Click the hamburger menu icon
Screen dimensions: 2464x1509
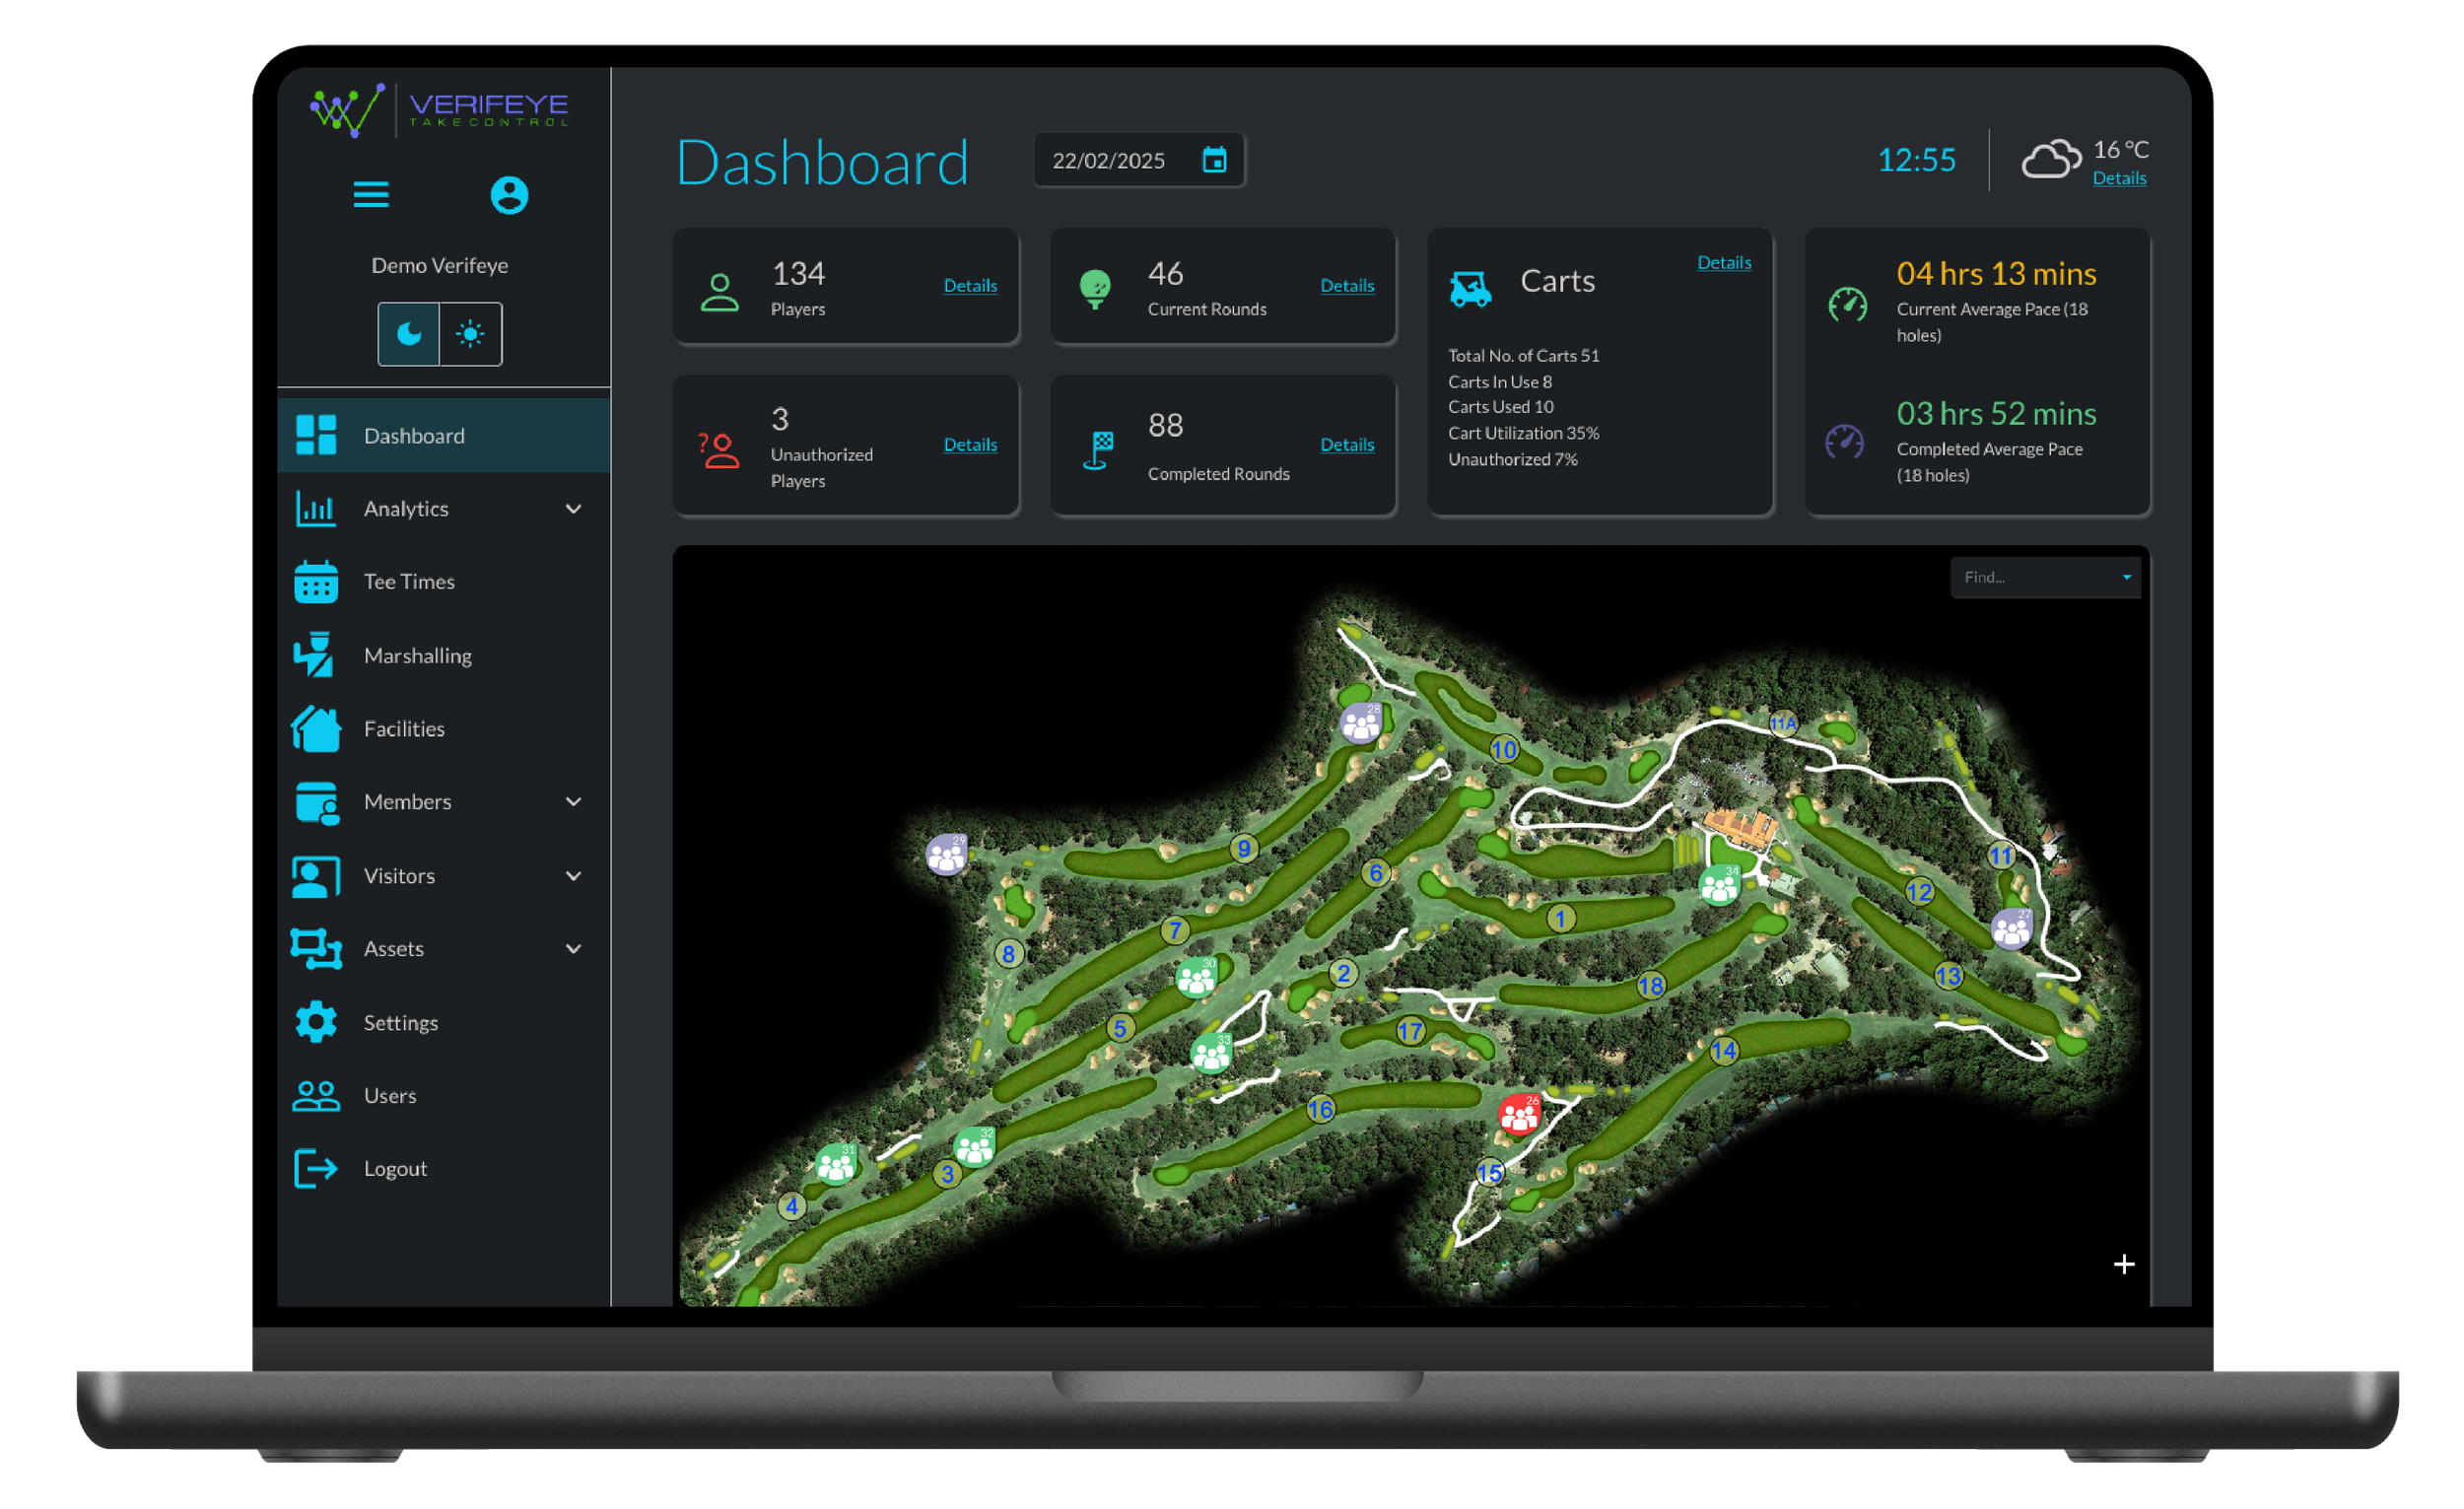click(371, 195)
